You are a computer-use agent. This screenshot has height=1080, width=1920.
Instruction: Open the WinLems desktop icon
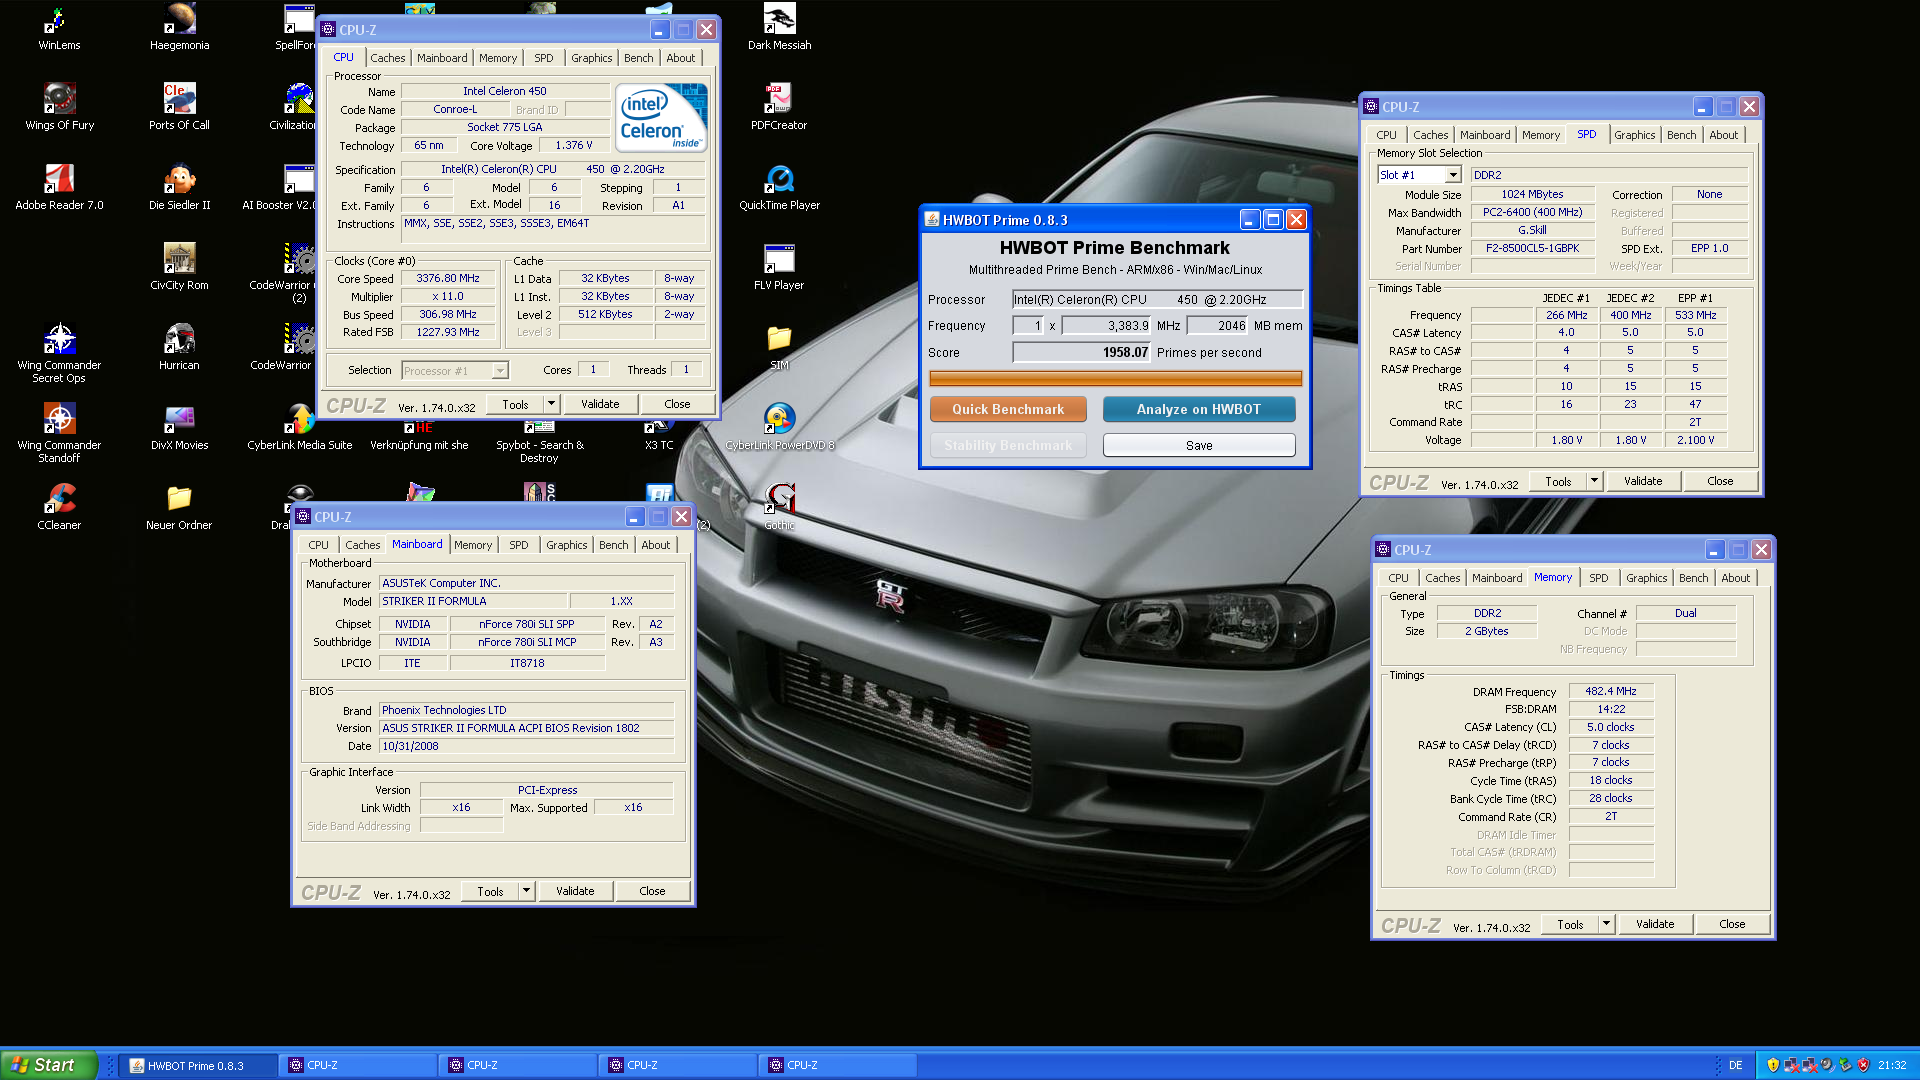pyautogui.click(x=59, y=27)
